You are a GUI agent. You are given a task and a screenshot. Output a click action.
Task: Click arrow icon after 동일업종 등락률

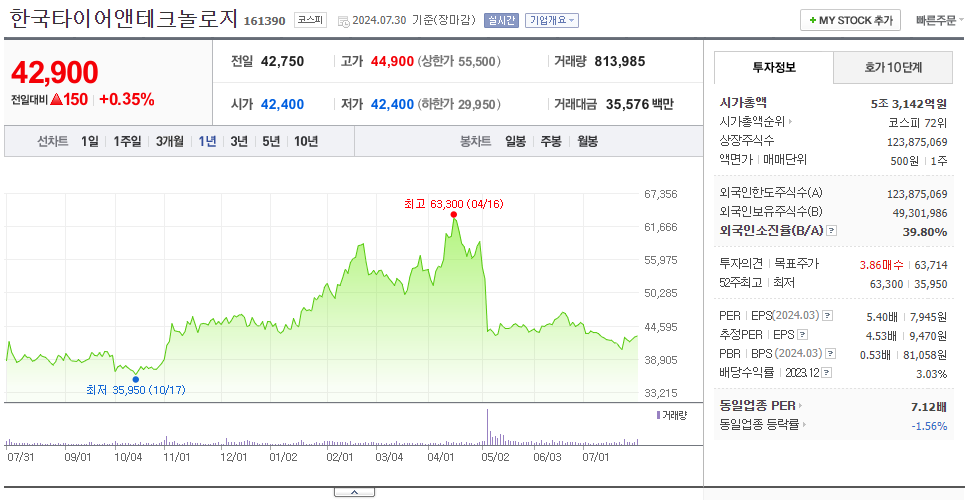coord(805,425)
